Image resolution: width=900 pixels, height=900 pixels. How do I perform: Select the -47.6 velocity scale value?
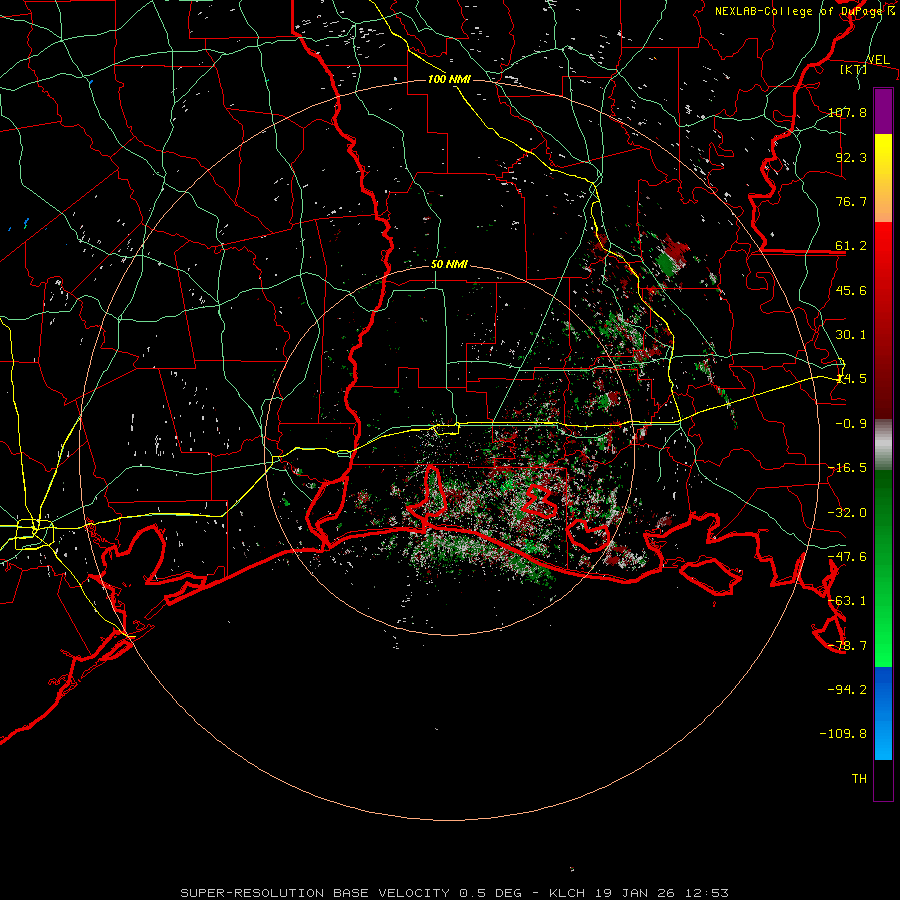coord(847,557)
